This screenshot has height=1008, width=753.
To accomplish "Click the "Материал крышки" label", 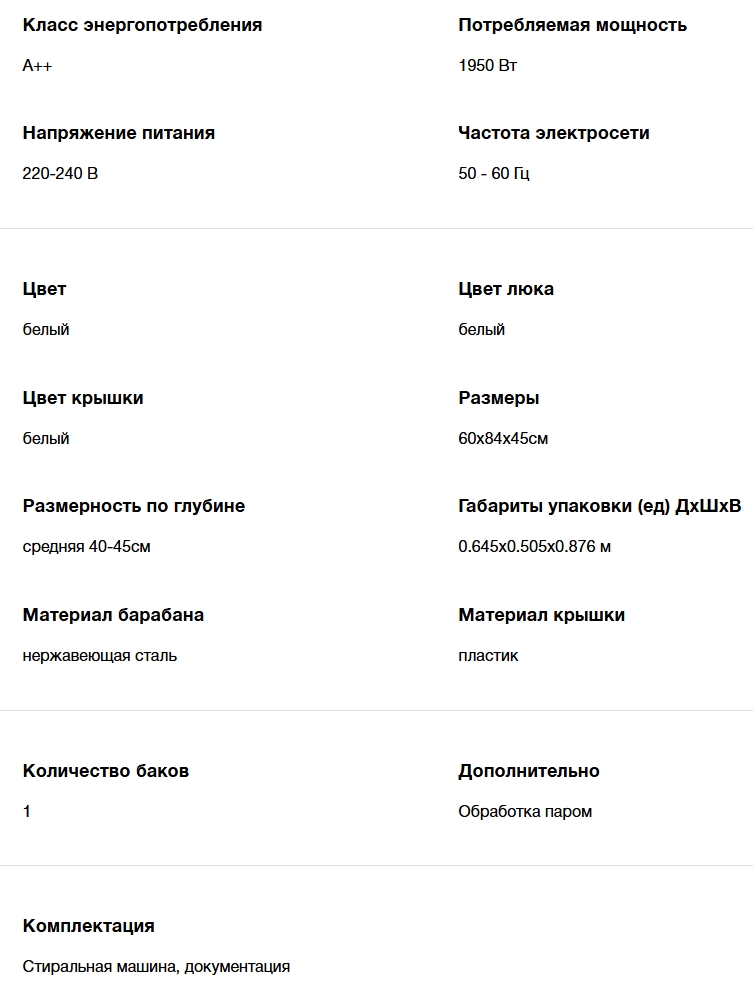I will [x=541, y=615].
